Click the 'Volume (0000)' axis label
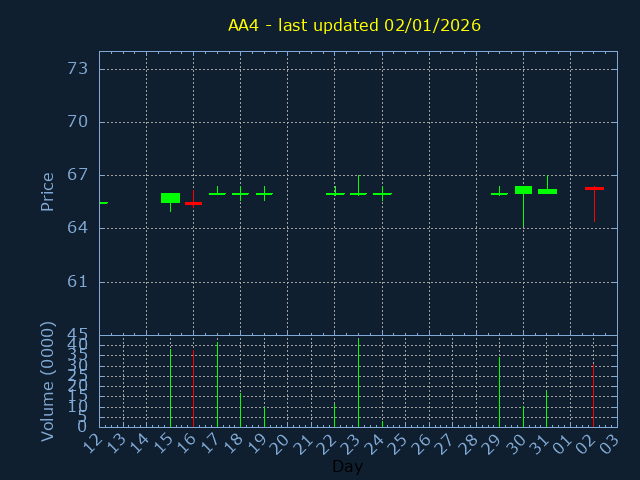Viewport: 640px width, 480px height. 47,381
